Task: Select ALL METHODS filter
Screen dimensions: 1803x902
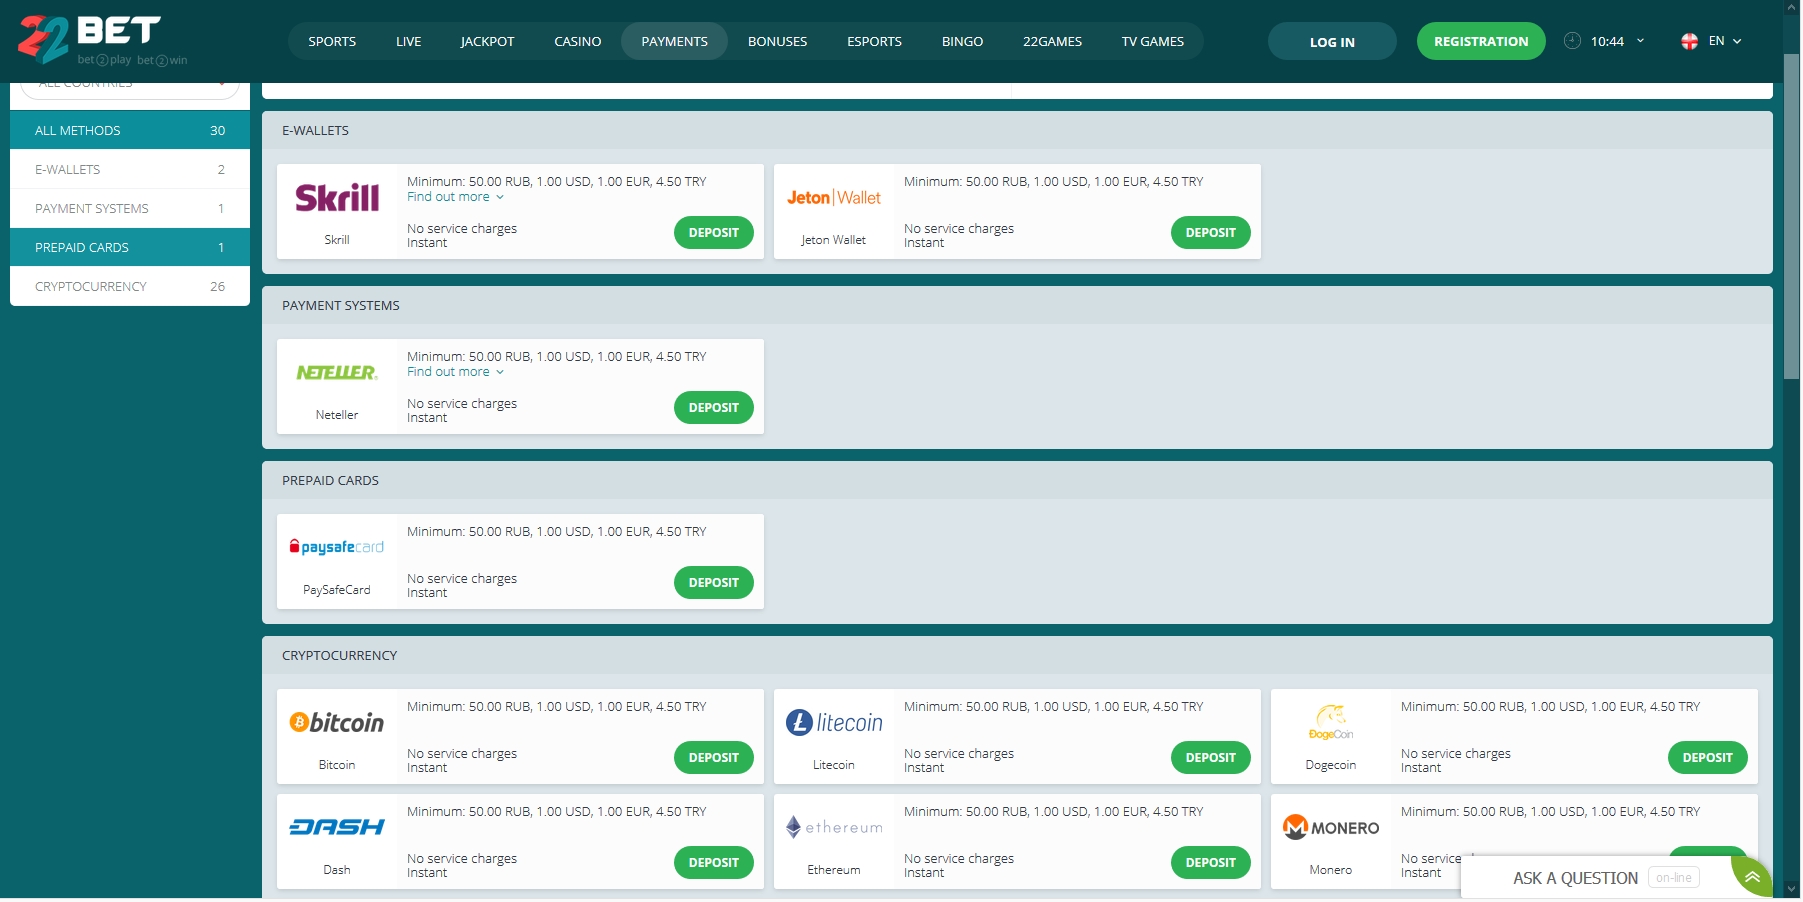Action: pyautogui.click(x=130, y=131)
